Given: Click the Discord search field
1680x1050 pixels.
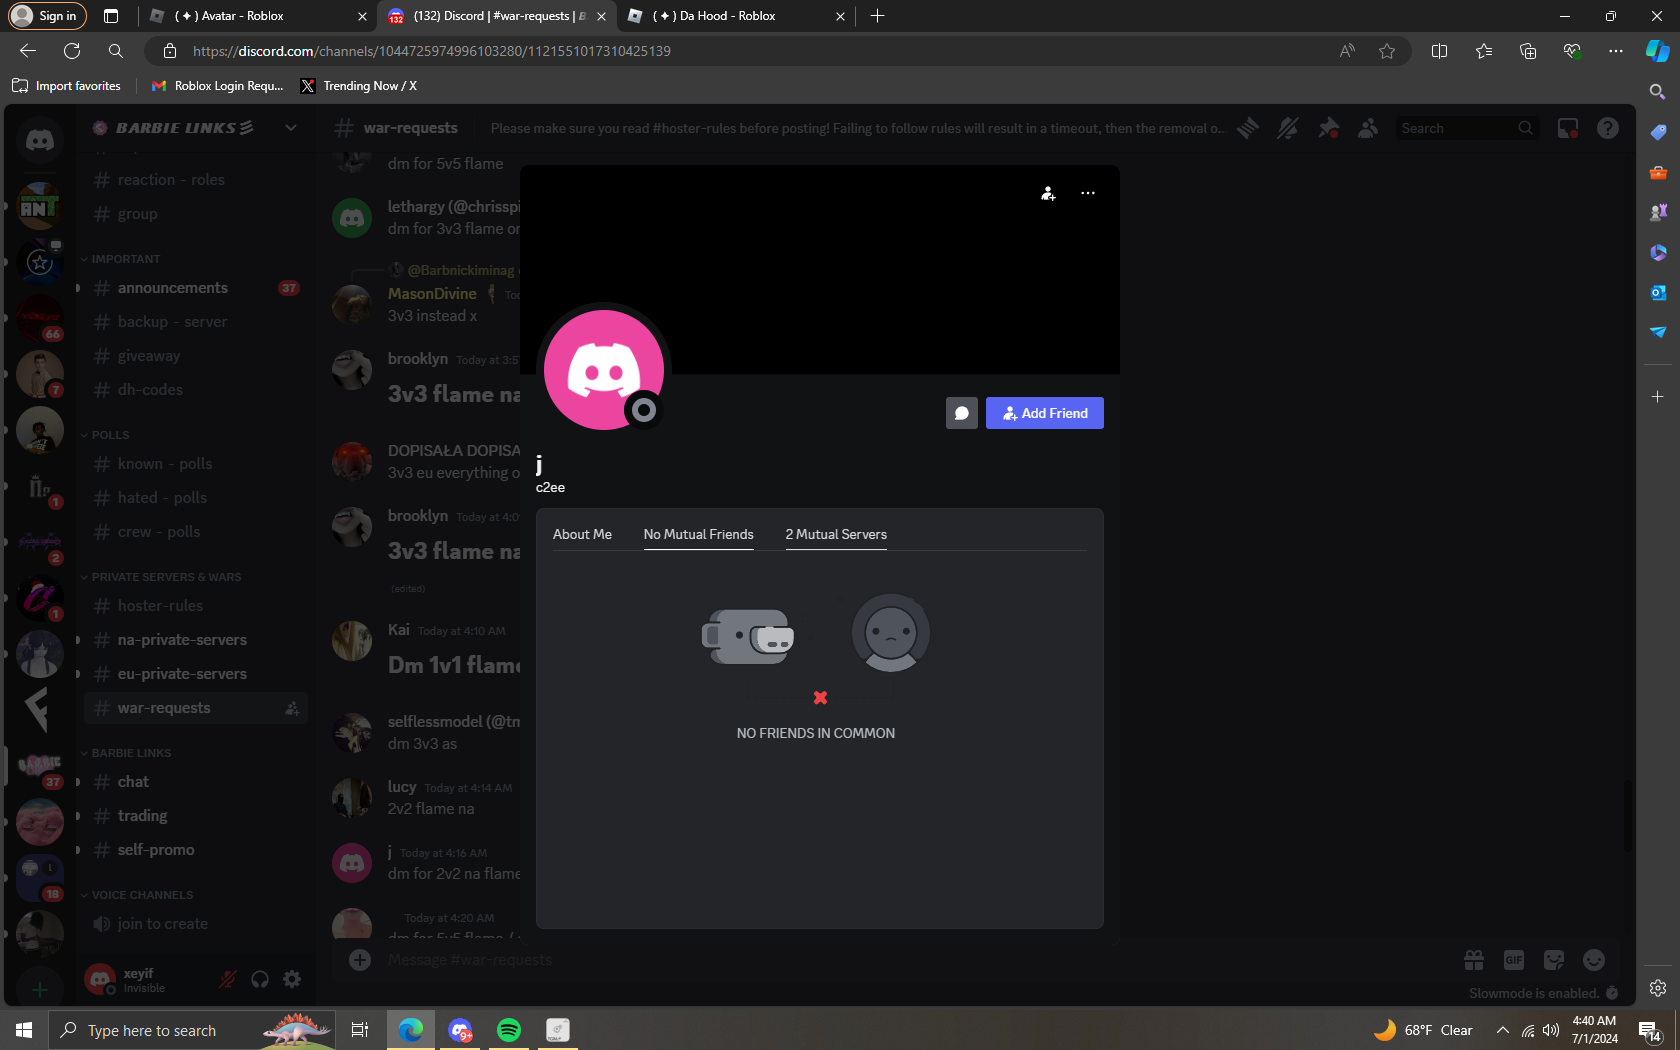Looking at the screenshot, I should pos(1466,128).
